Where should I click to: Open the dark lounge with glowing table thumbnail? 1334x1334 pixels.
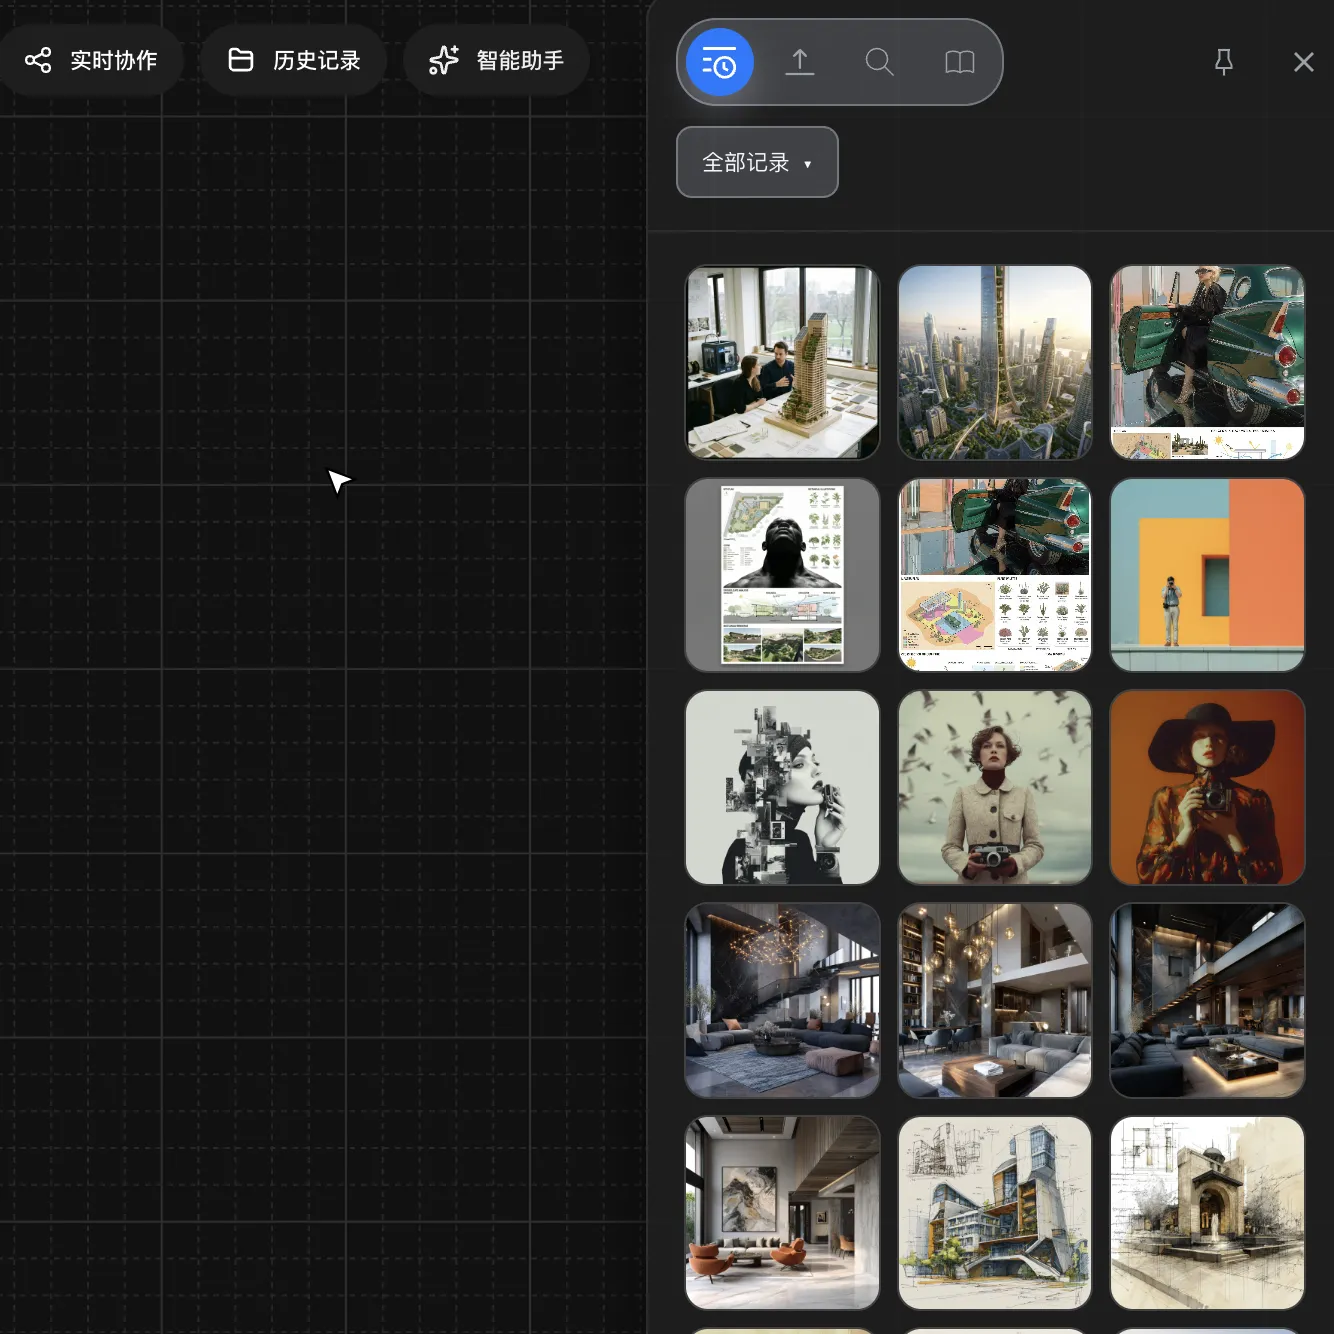point(1207,1000)
